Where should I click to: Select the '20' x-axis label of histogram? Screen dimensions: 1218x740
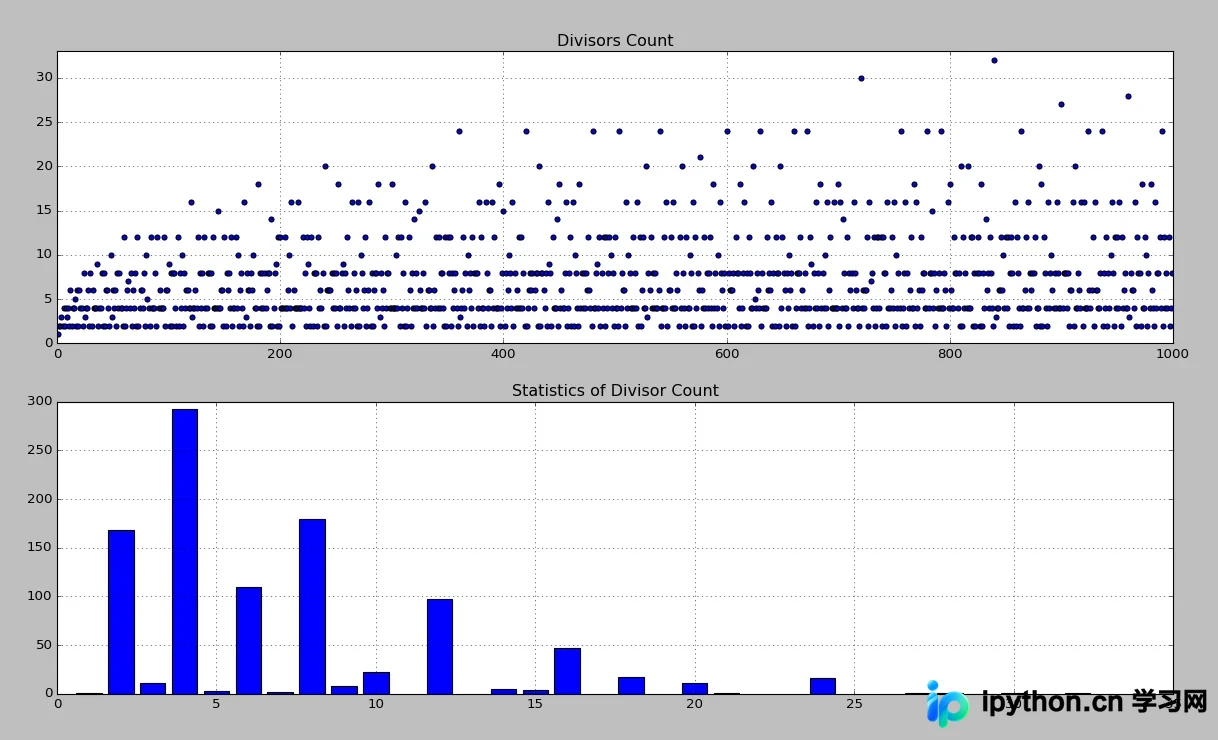point(695,704)
